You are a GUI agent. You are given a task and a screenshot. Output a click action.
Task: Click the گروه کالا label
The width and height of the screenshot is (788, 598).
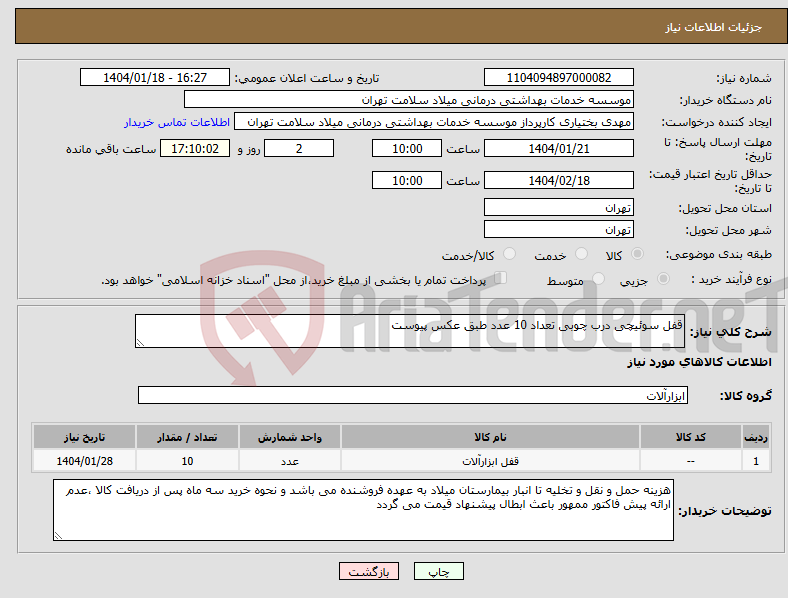[746, 396]
